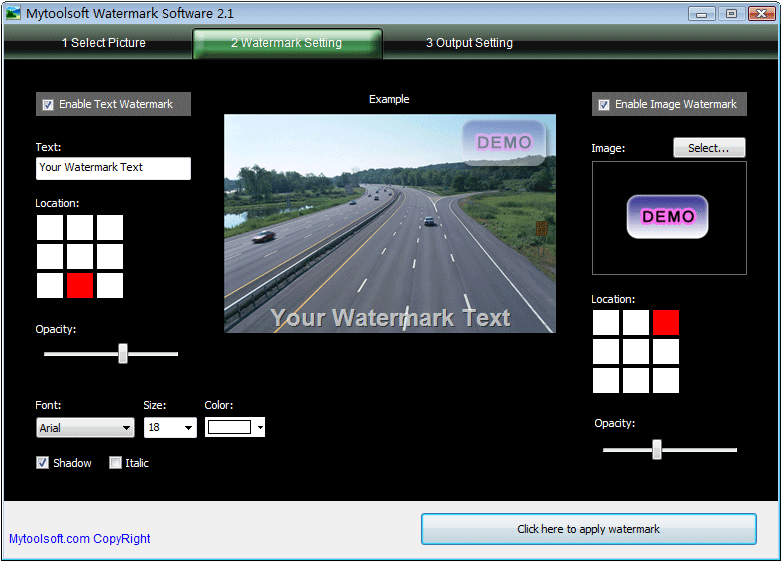Minimize the Watermark Software window
783x562 pixels.
pyautogui.click(x=702, y=13)
